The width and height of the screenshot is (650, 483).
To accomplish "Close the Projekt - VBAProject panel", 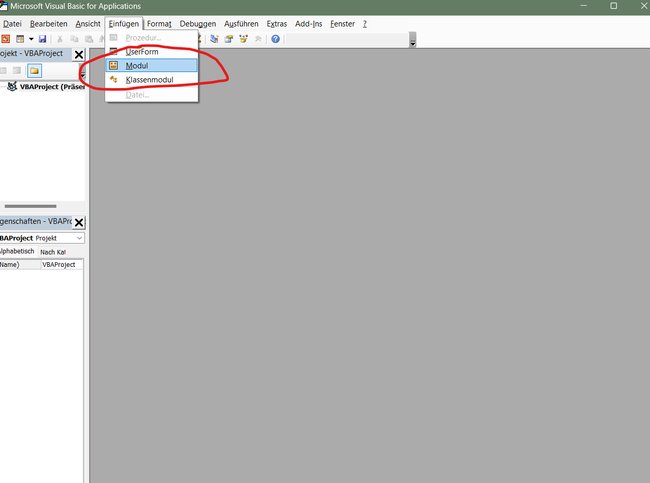I will (x=79, y=55).
